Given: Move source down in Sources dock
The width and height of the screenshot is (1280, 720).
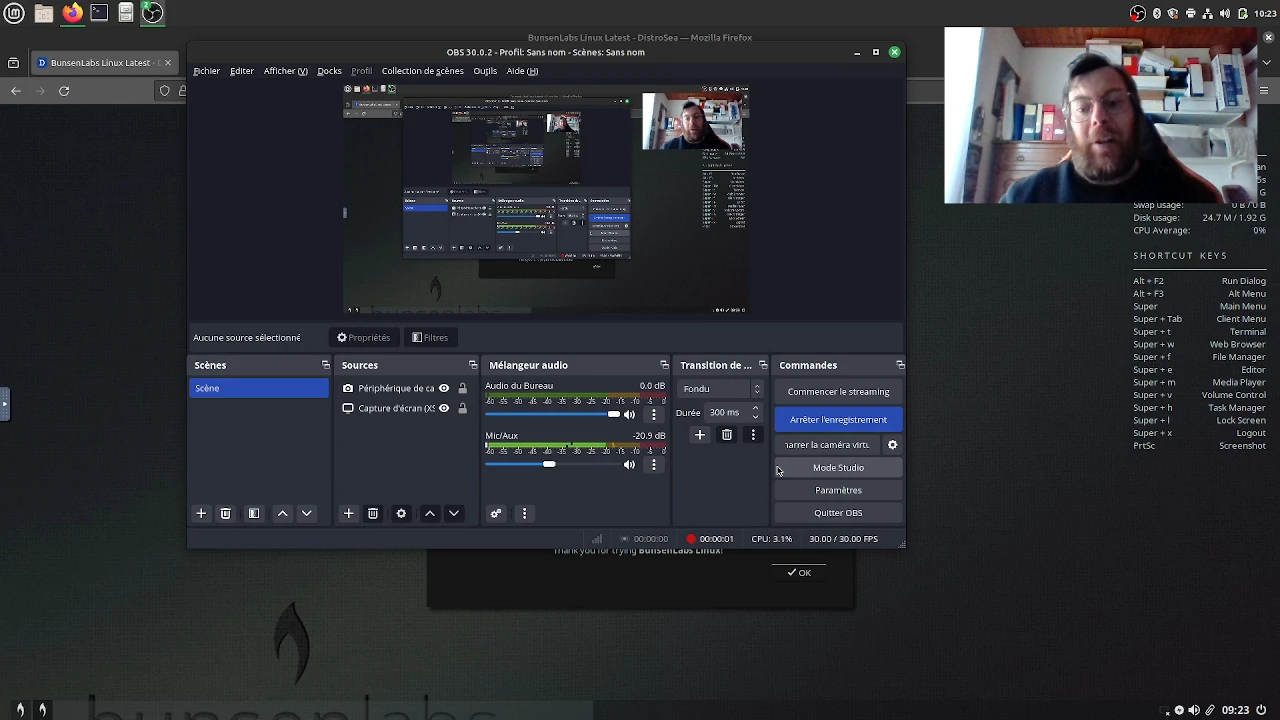Looking at the screenshot, I should pyautogui.click(x=454, y=513).
